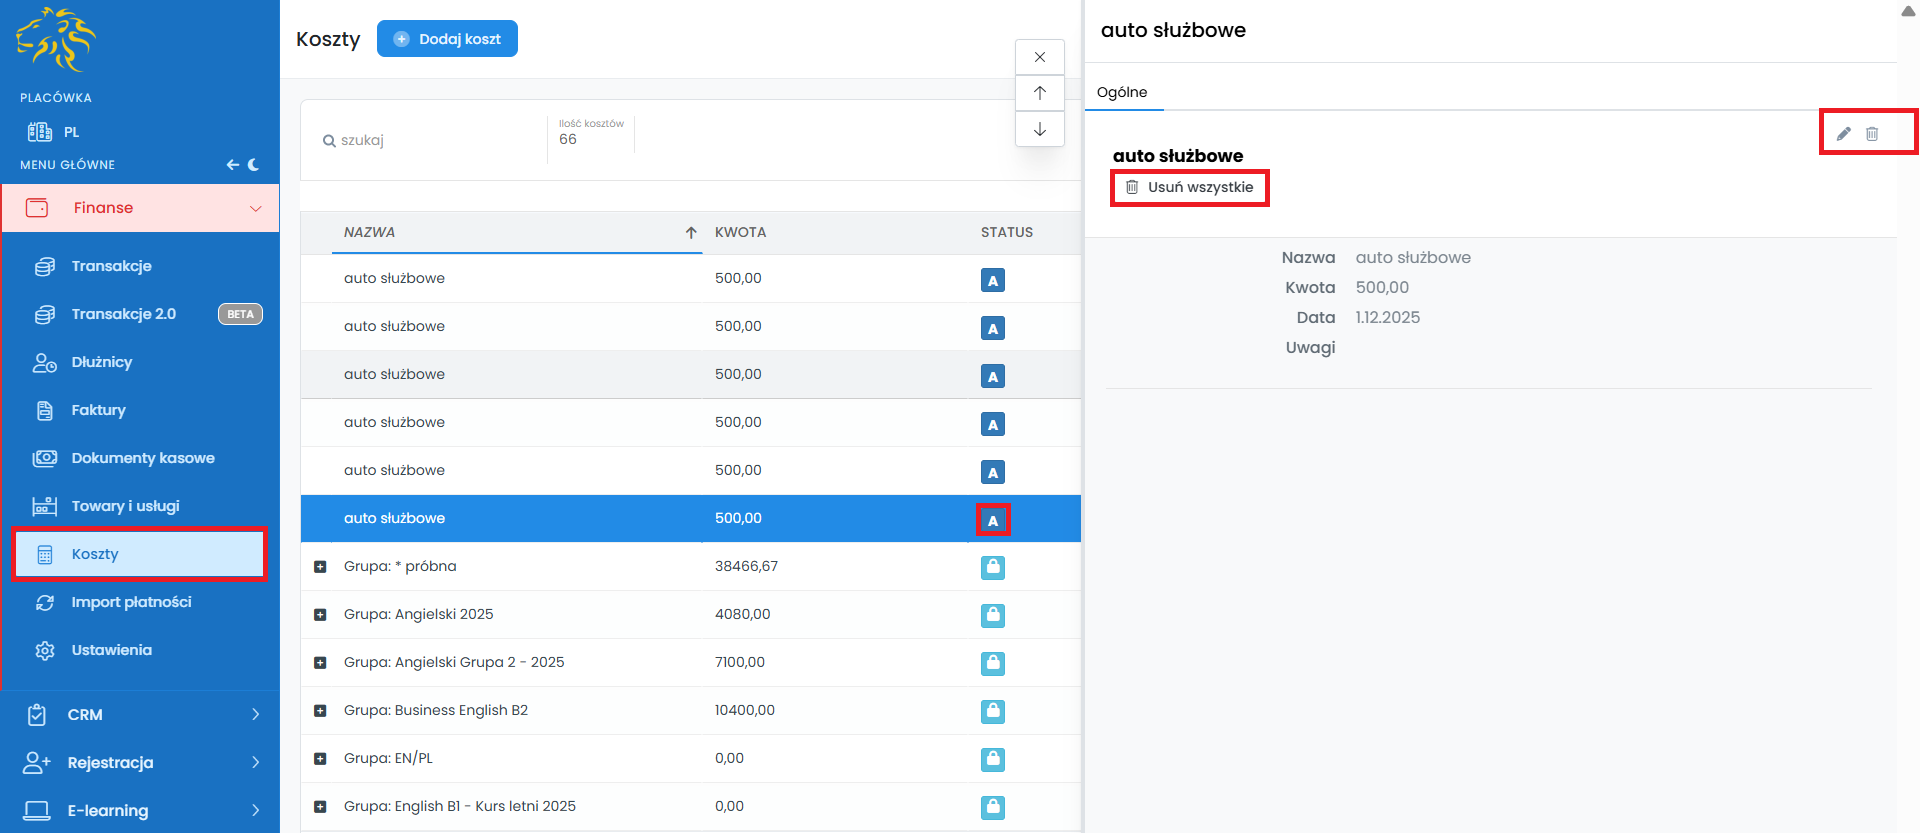Open the Faktury menu item
The height and width of the screenshot is (833, 1920).
point(98,410)
